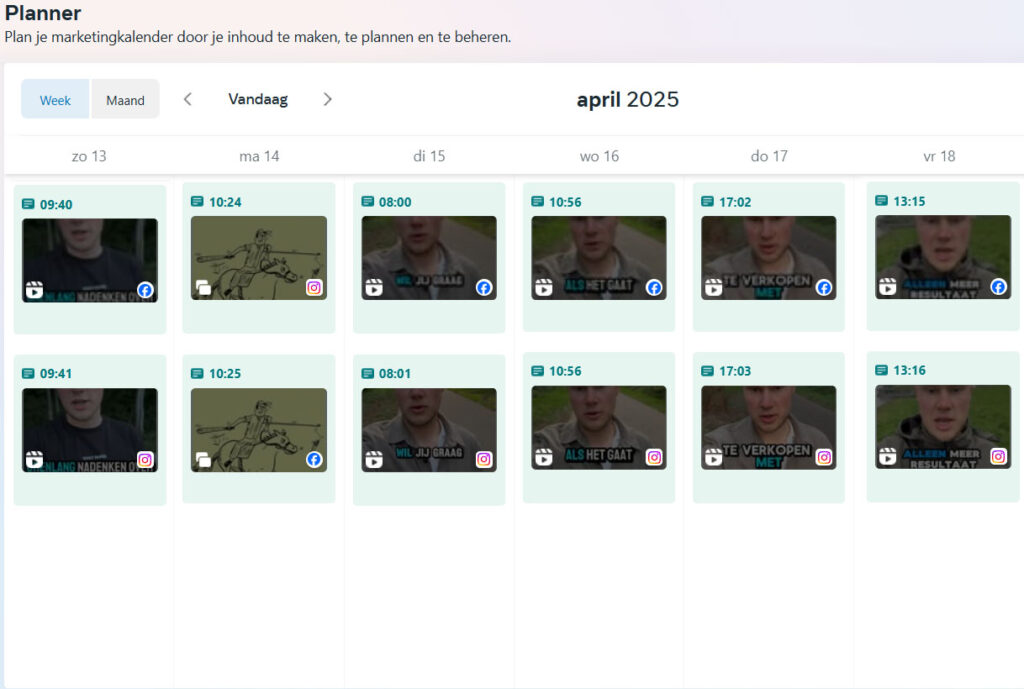
Task: Click Instagram icon on vr 18 13:16 post
Action: pos(998,457)
